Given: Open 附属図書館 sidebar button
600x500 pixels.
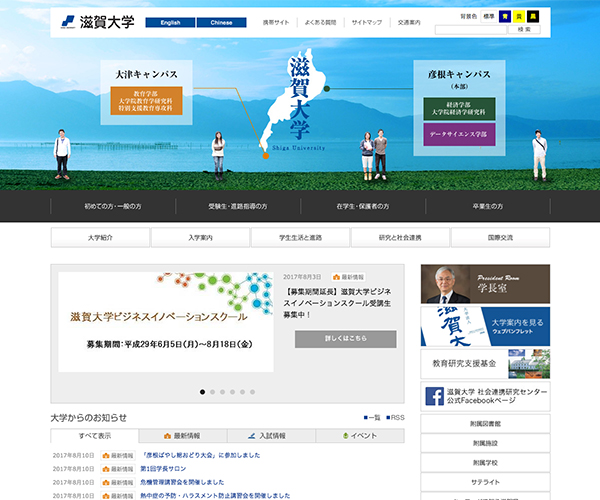Looking at the screenshot, I should point(485,424).
